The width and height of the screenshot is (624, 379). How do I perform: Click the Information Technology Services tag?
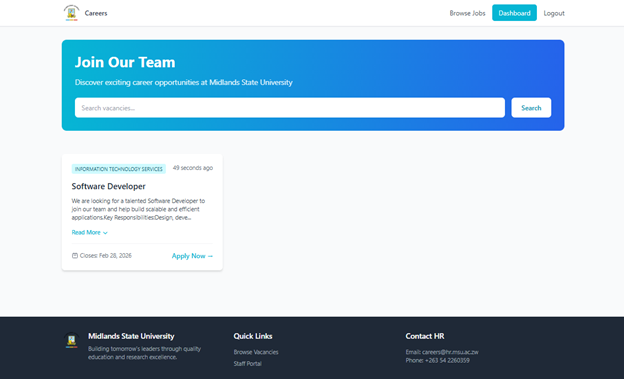[119, 169]
